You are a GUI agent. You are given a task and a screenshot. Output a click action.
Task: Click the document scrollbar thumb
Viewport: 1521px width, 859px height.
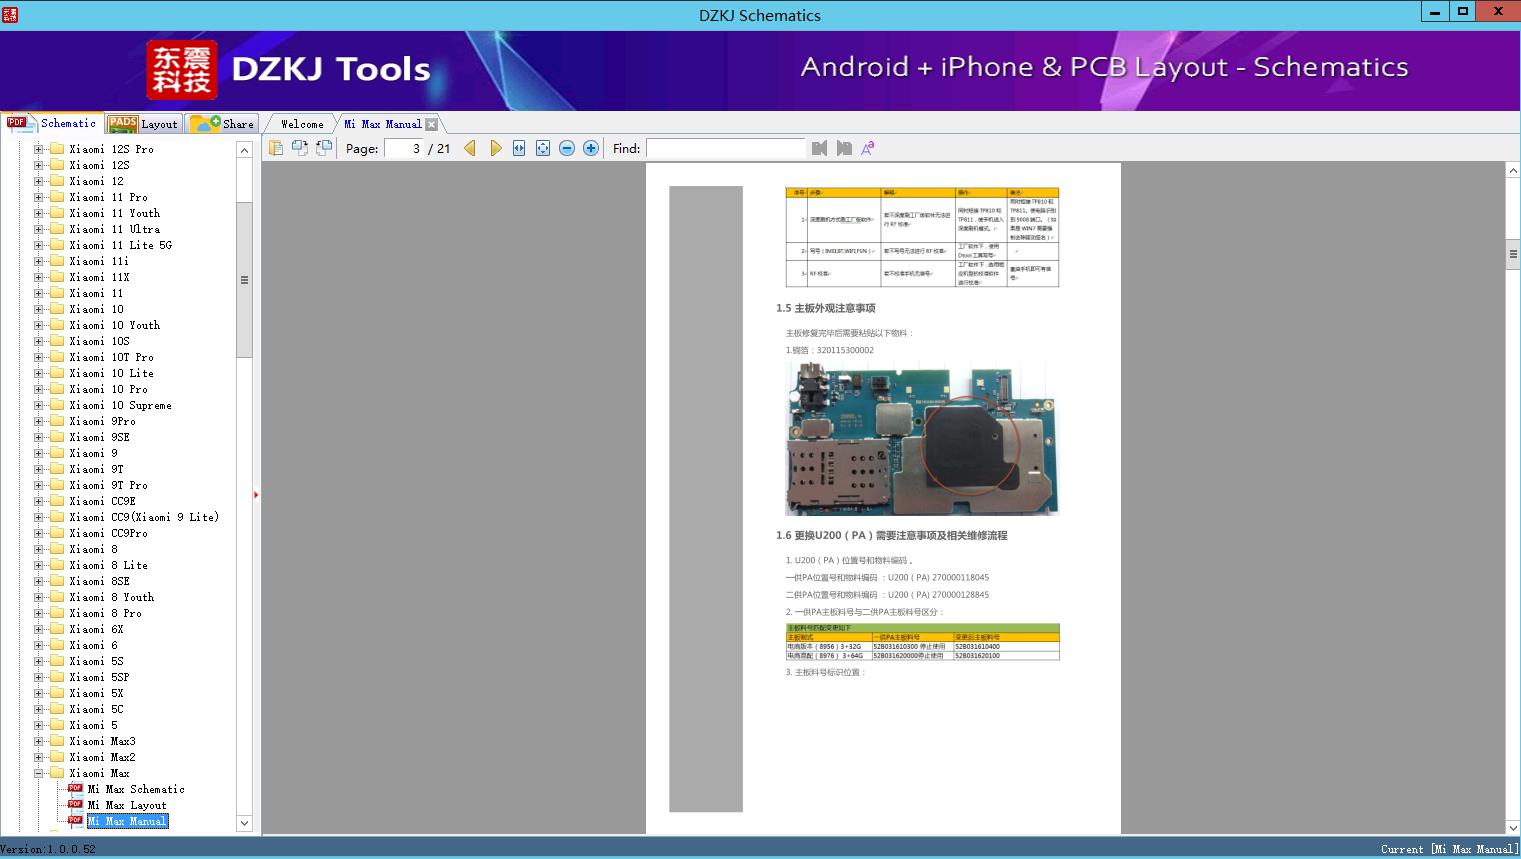(x=1513, y=255)
